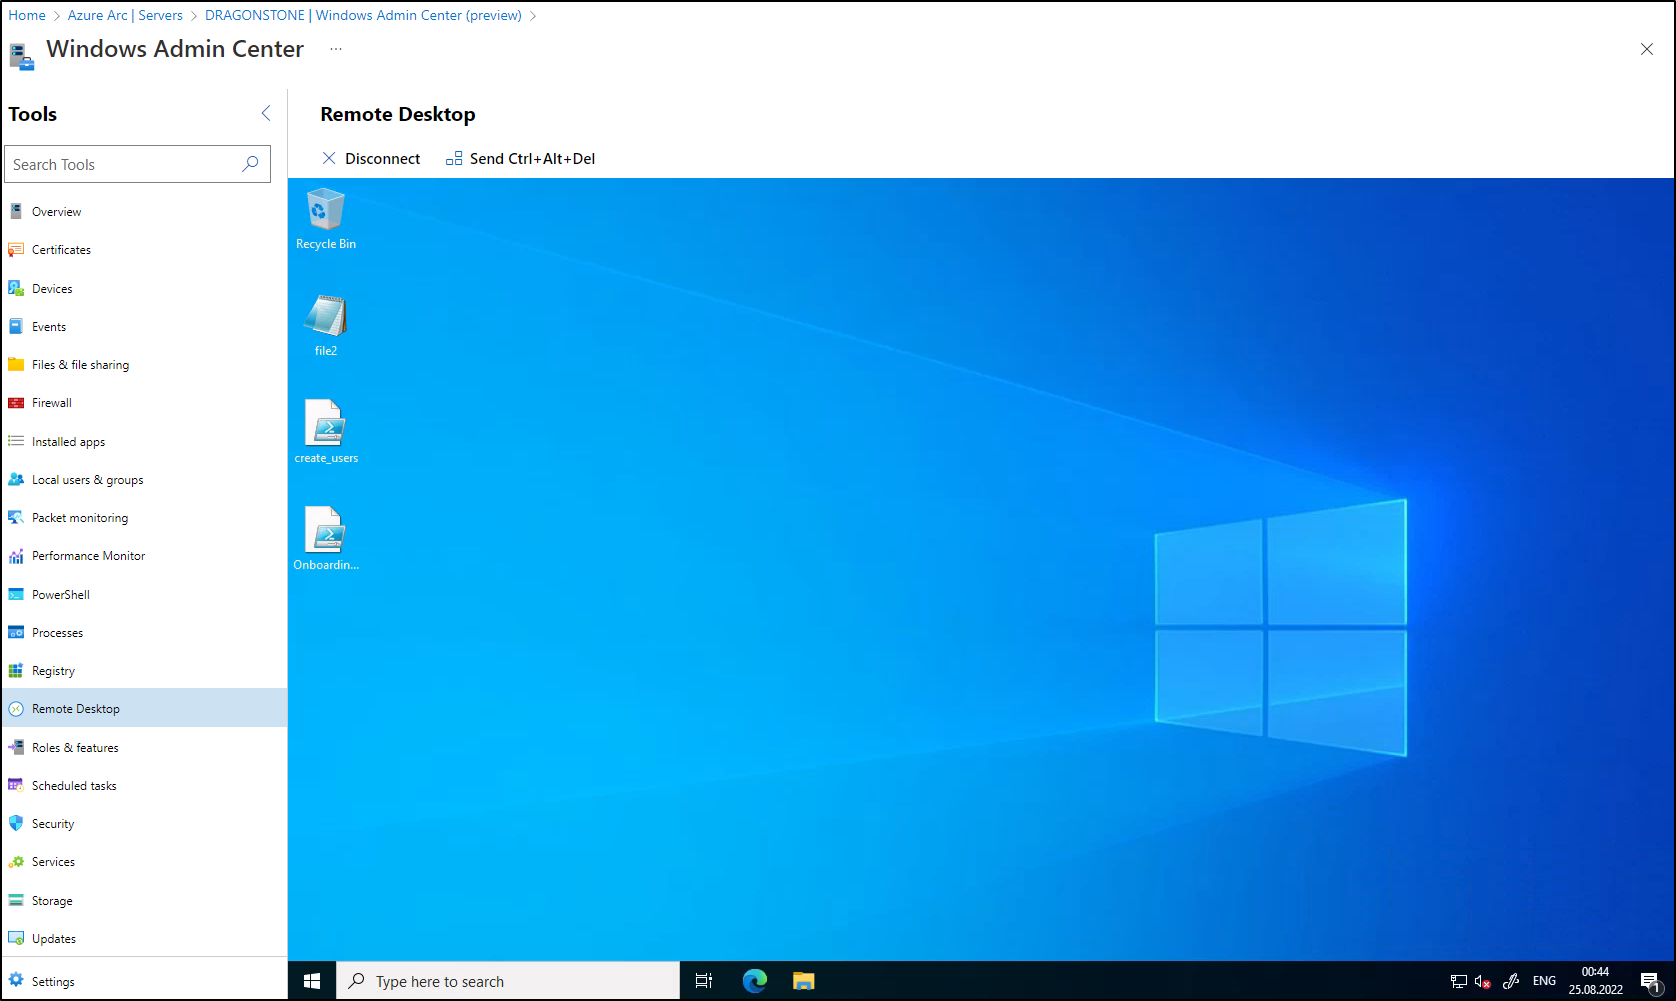Open the Overview tool icon

(16, 211)
